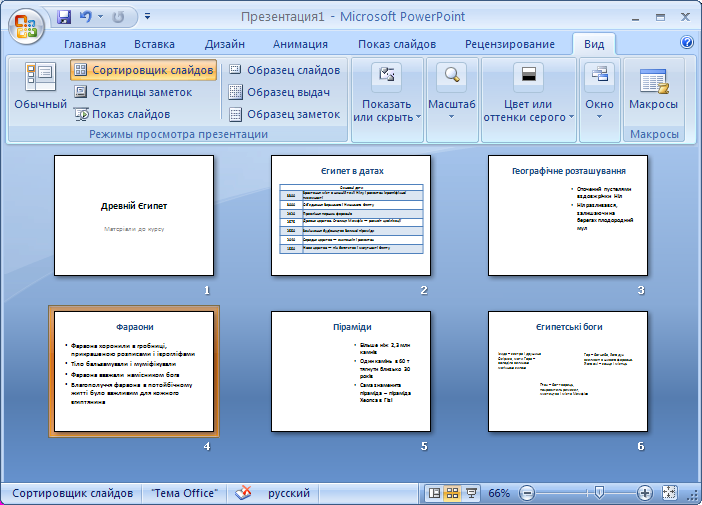
Task: Click Тема Office in status bar
Action: coord(184,493)
